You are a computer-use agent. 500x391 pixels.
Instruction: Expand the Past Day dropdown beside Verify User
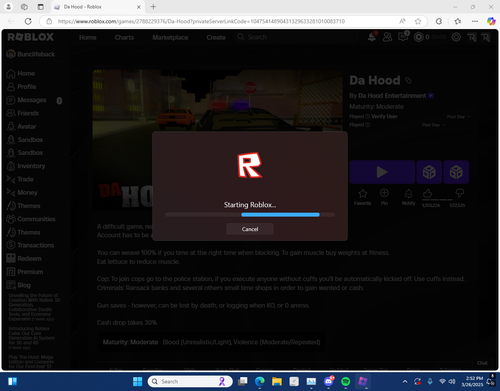point(459,117)
